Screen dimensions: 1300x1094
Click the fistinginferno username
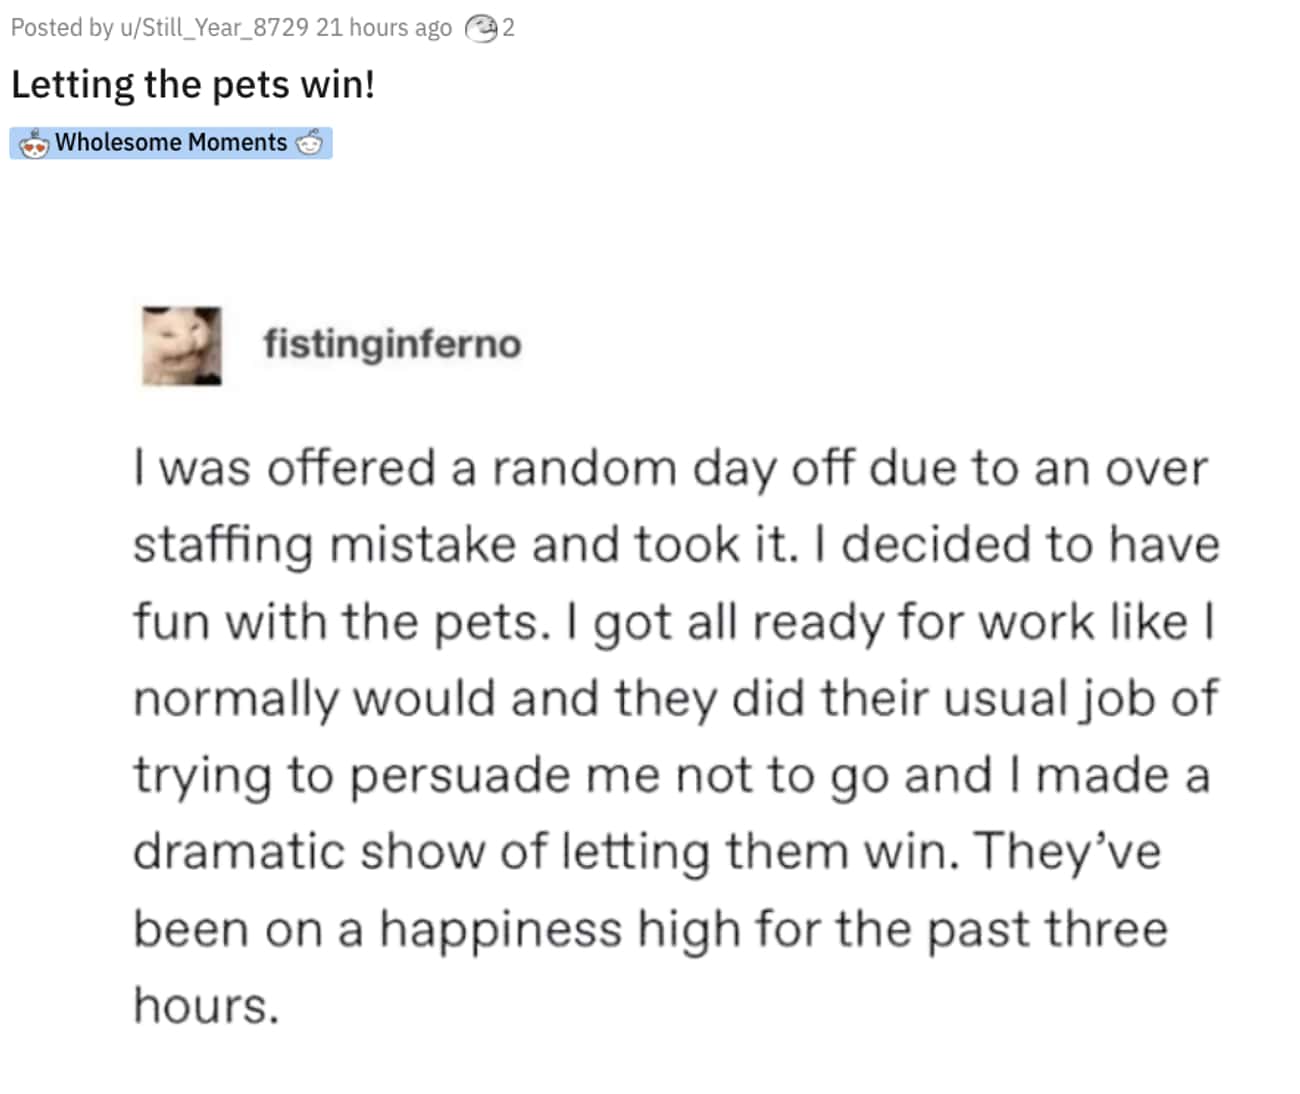[392, 344]
